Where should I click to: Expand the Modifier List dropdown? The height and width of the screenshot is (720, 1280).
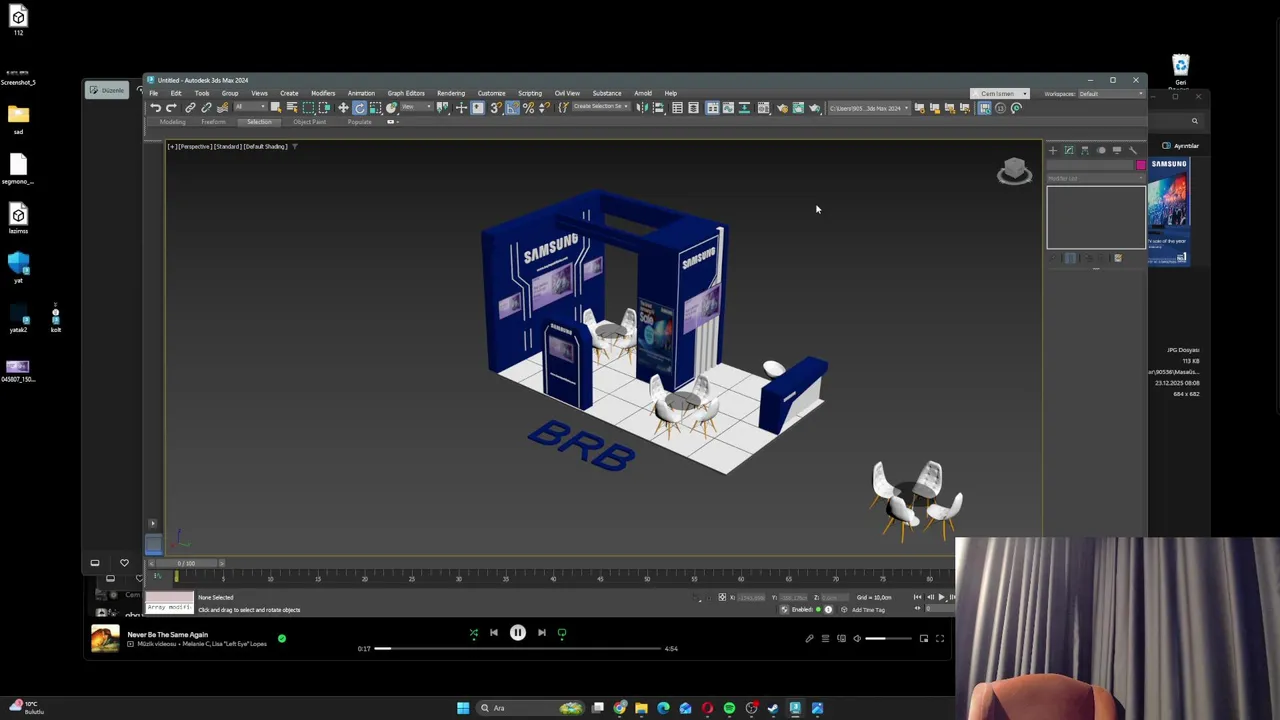click(1096, 178)
